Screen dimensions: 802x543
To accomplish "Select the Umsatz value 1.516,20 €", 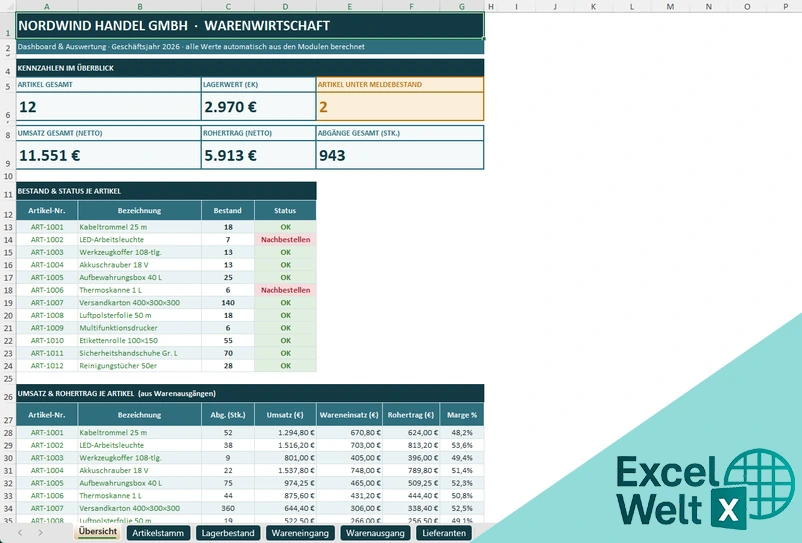I will point(285,445).
